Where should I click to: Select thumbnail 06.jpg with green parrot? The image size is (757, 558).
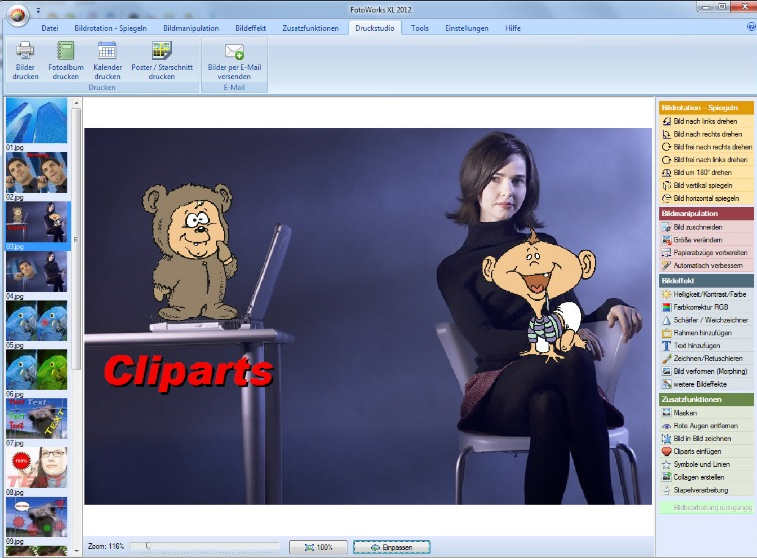coord(37,370)
